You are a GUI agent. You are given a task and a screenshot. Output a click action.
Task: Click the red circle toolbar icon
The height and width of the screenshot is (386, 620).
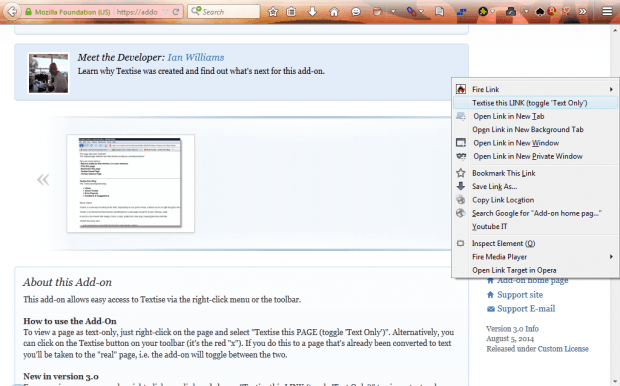[x=552, y=11]
